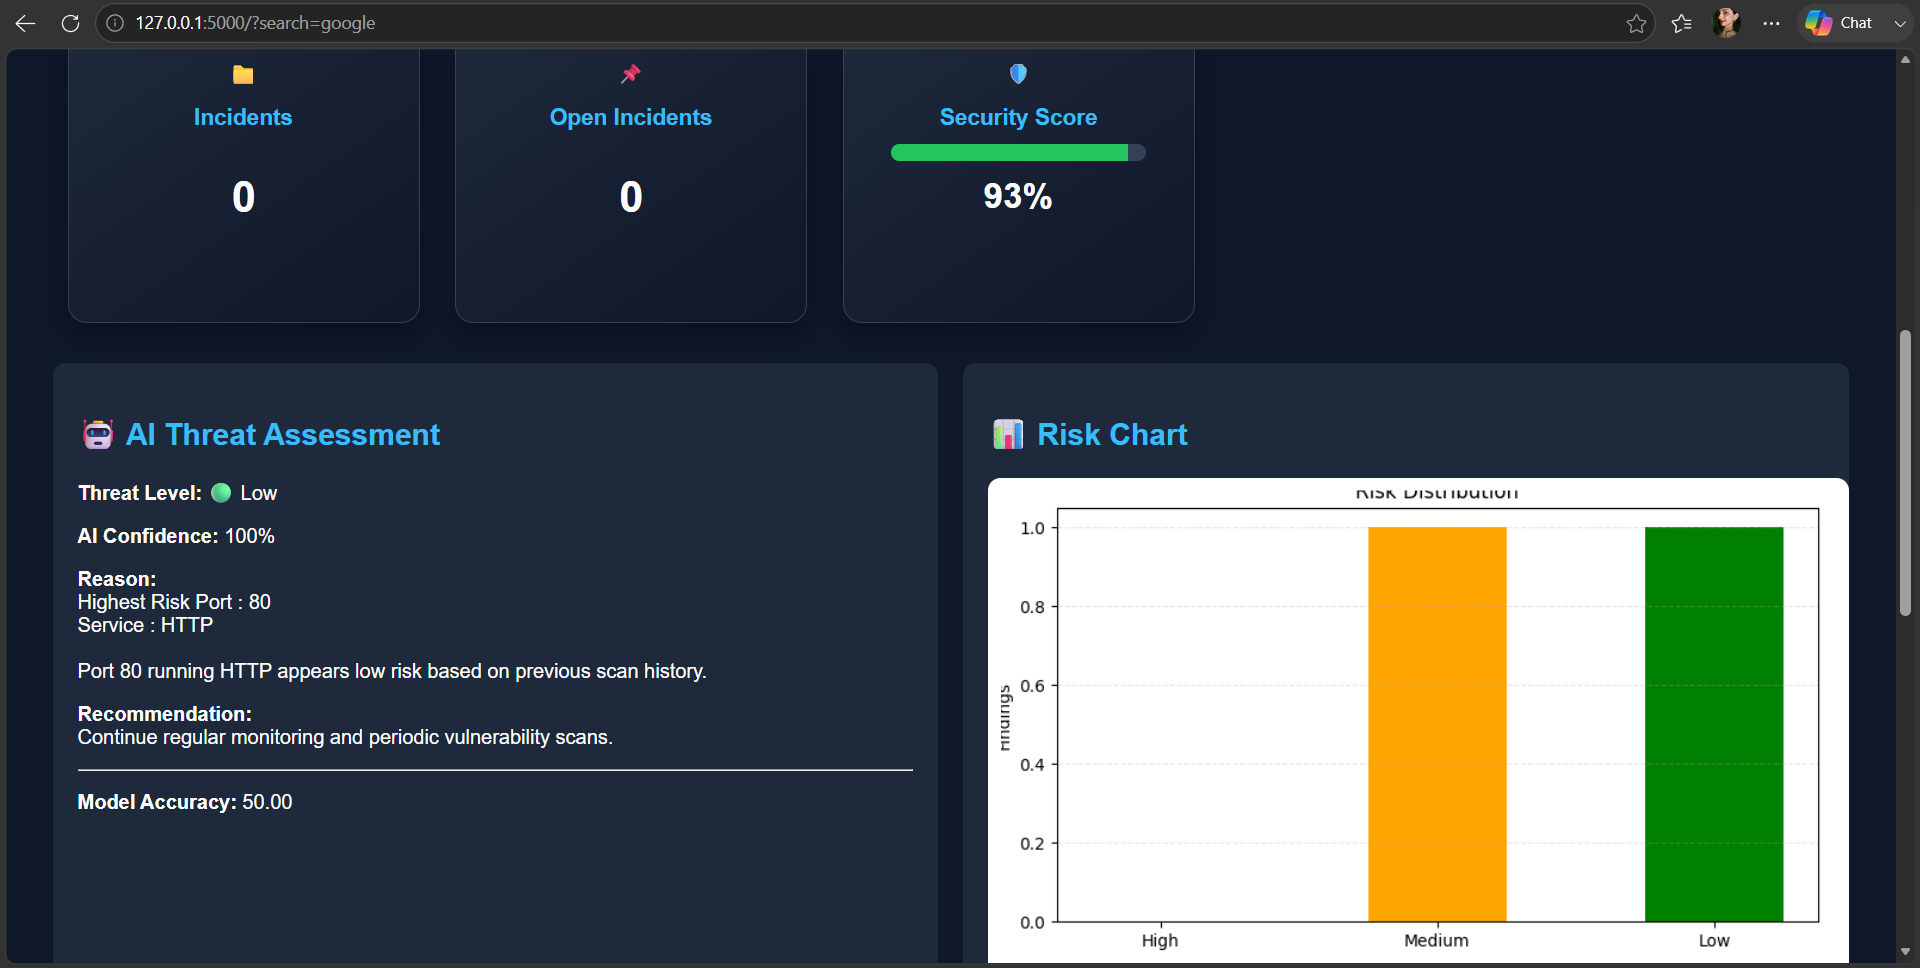Viewport: 1920px width, 968px height.
Task: Click the green Low bar in chart
Action: point(1714,724)
